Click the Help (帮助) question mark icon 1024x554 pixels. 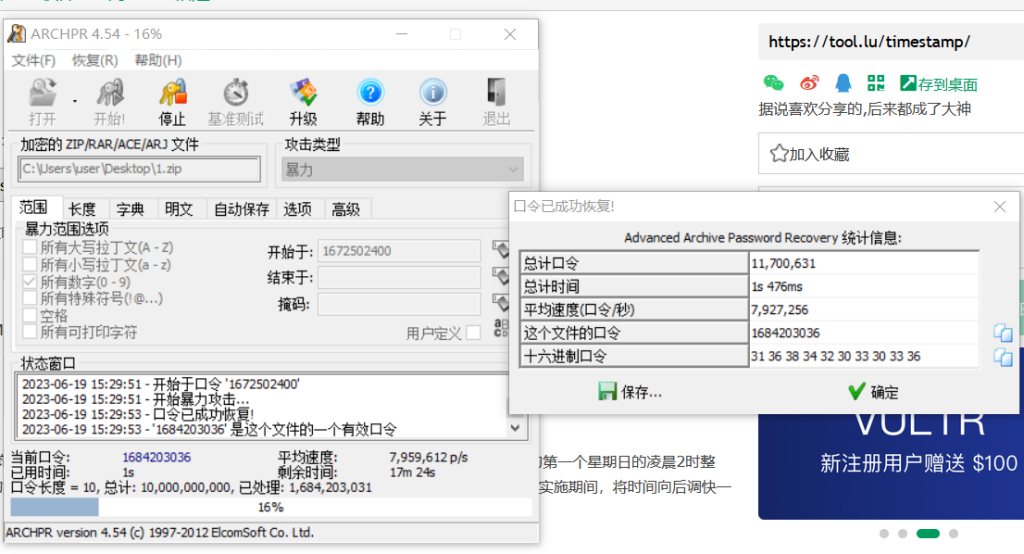tap(370, 95)
